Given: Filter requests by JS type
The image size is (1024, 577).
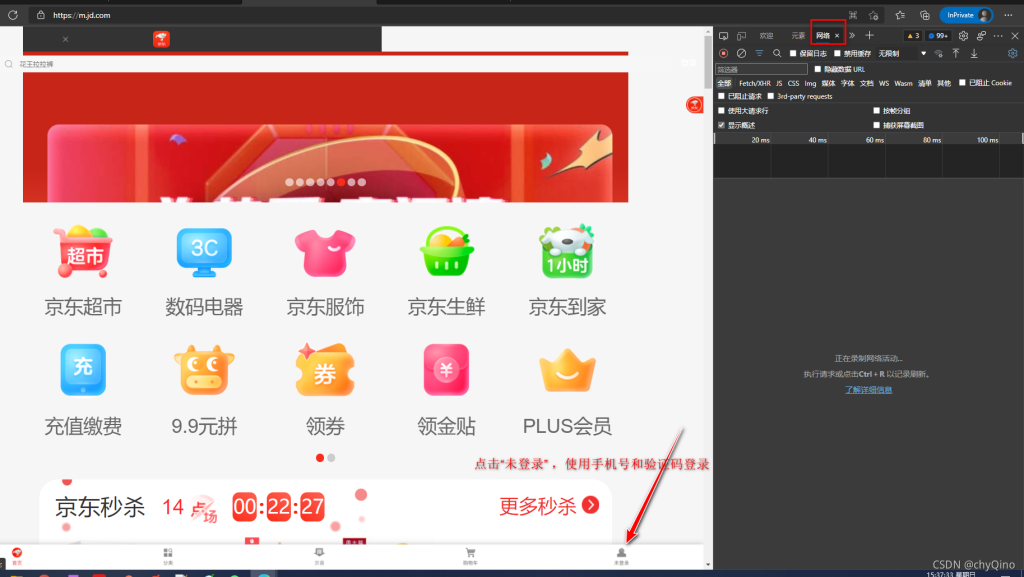Looking at the screenshot, I should point(779,84).
